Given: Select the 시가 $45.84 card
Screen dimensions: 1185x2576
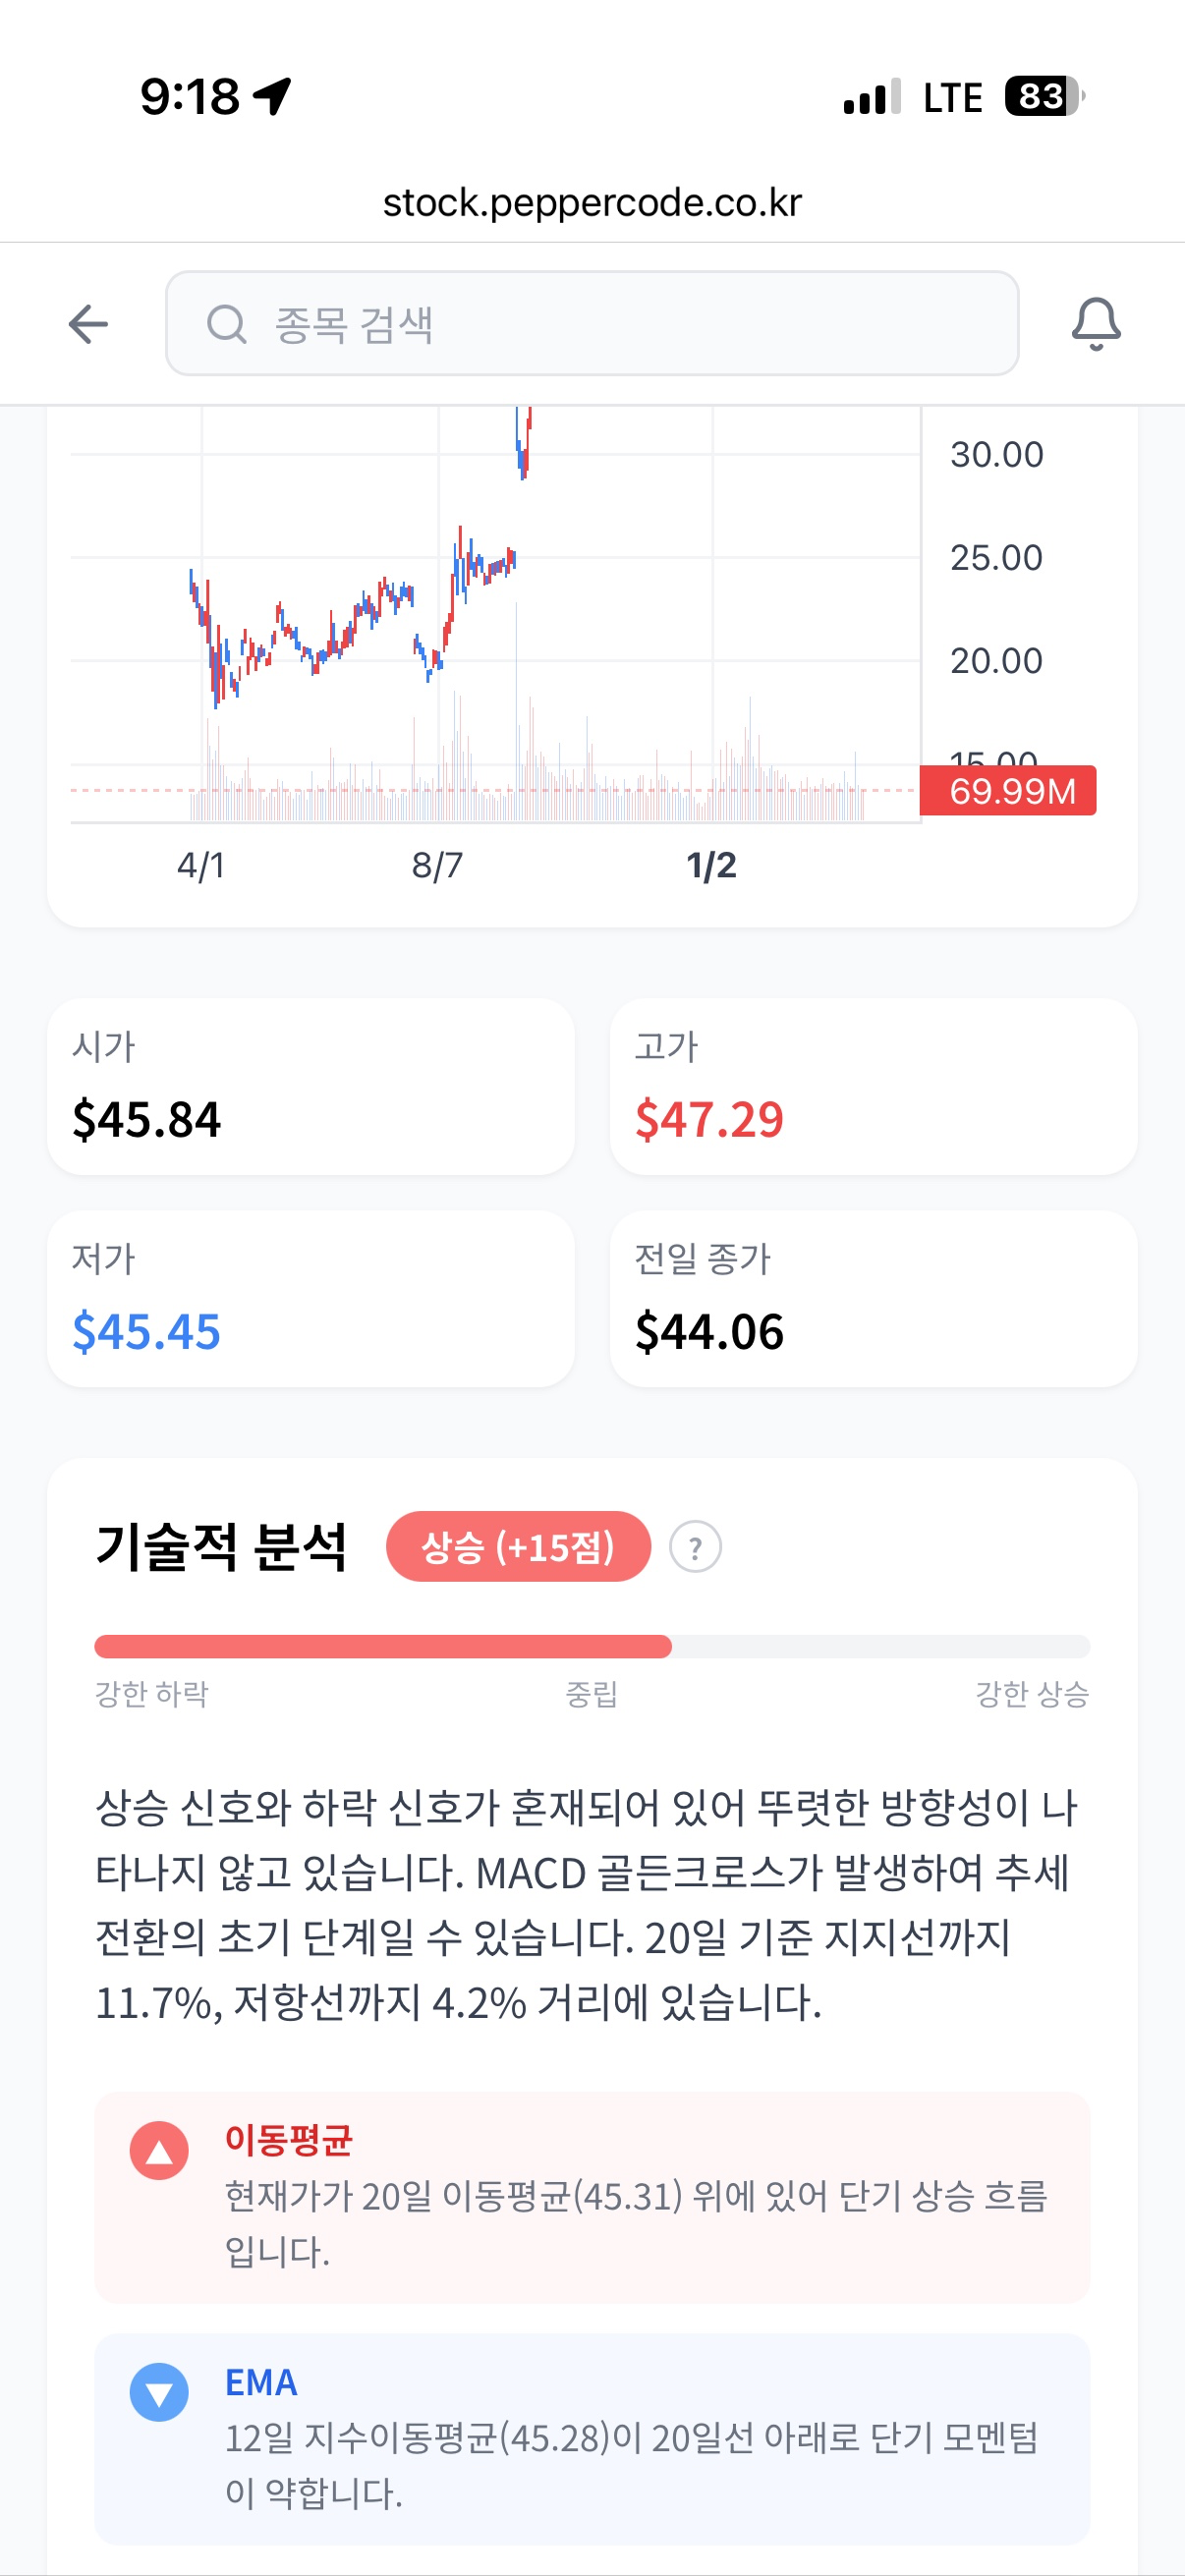Looking at the screenshot, I should pos(311,1087).
